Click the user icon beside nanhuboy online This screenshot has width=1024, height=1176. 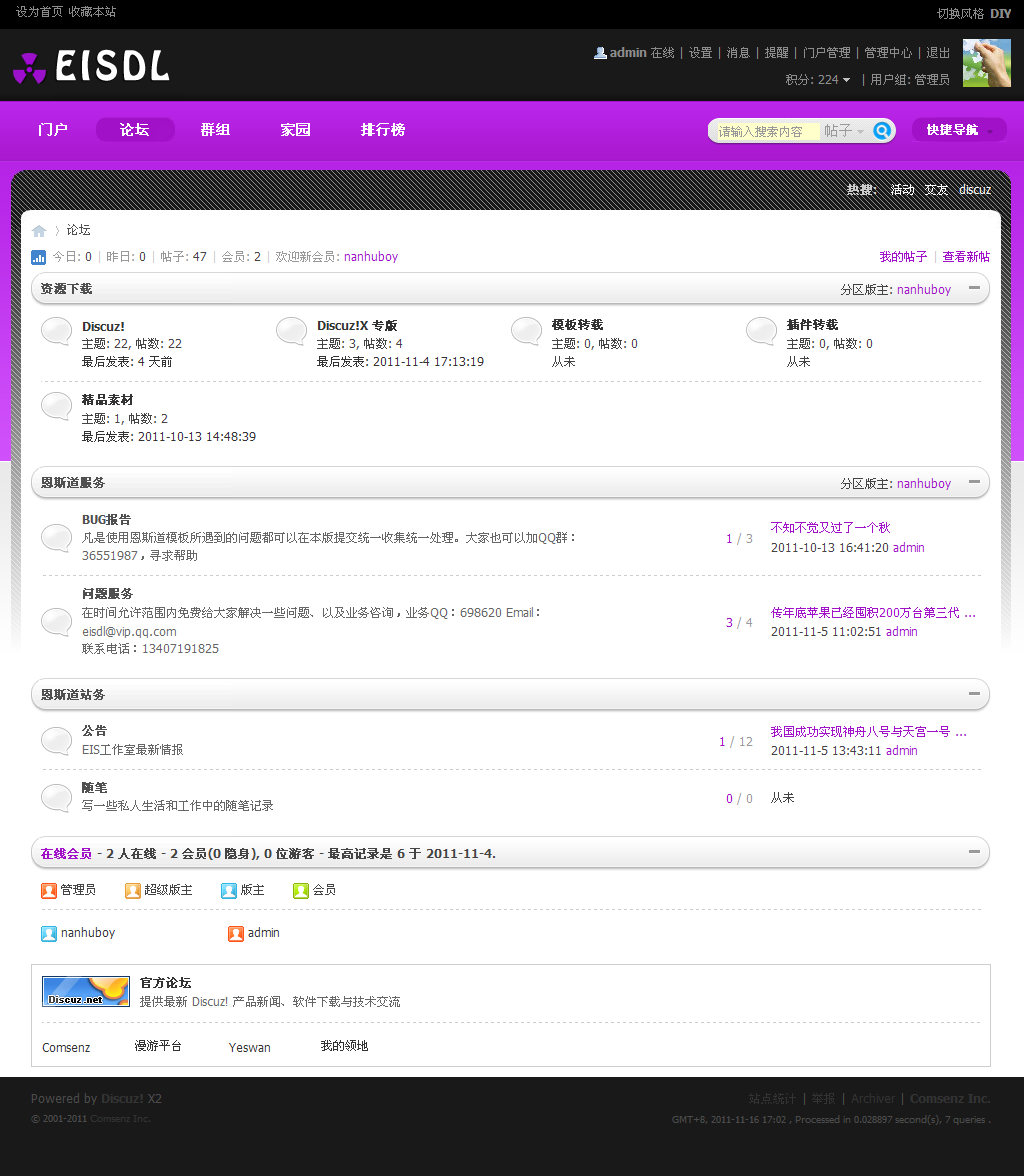pos(49,934)
